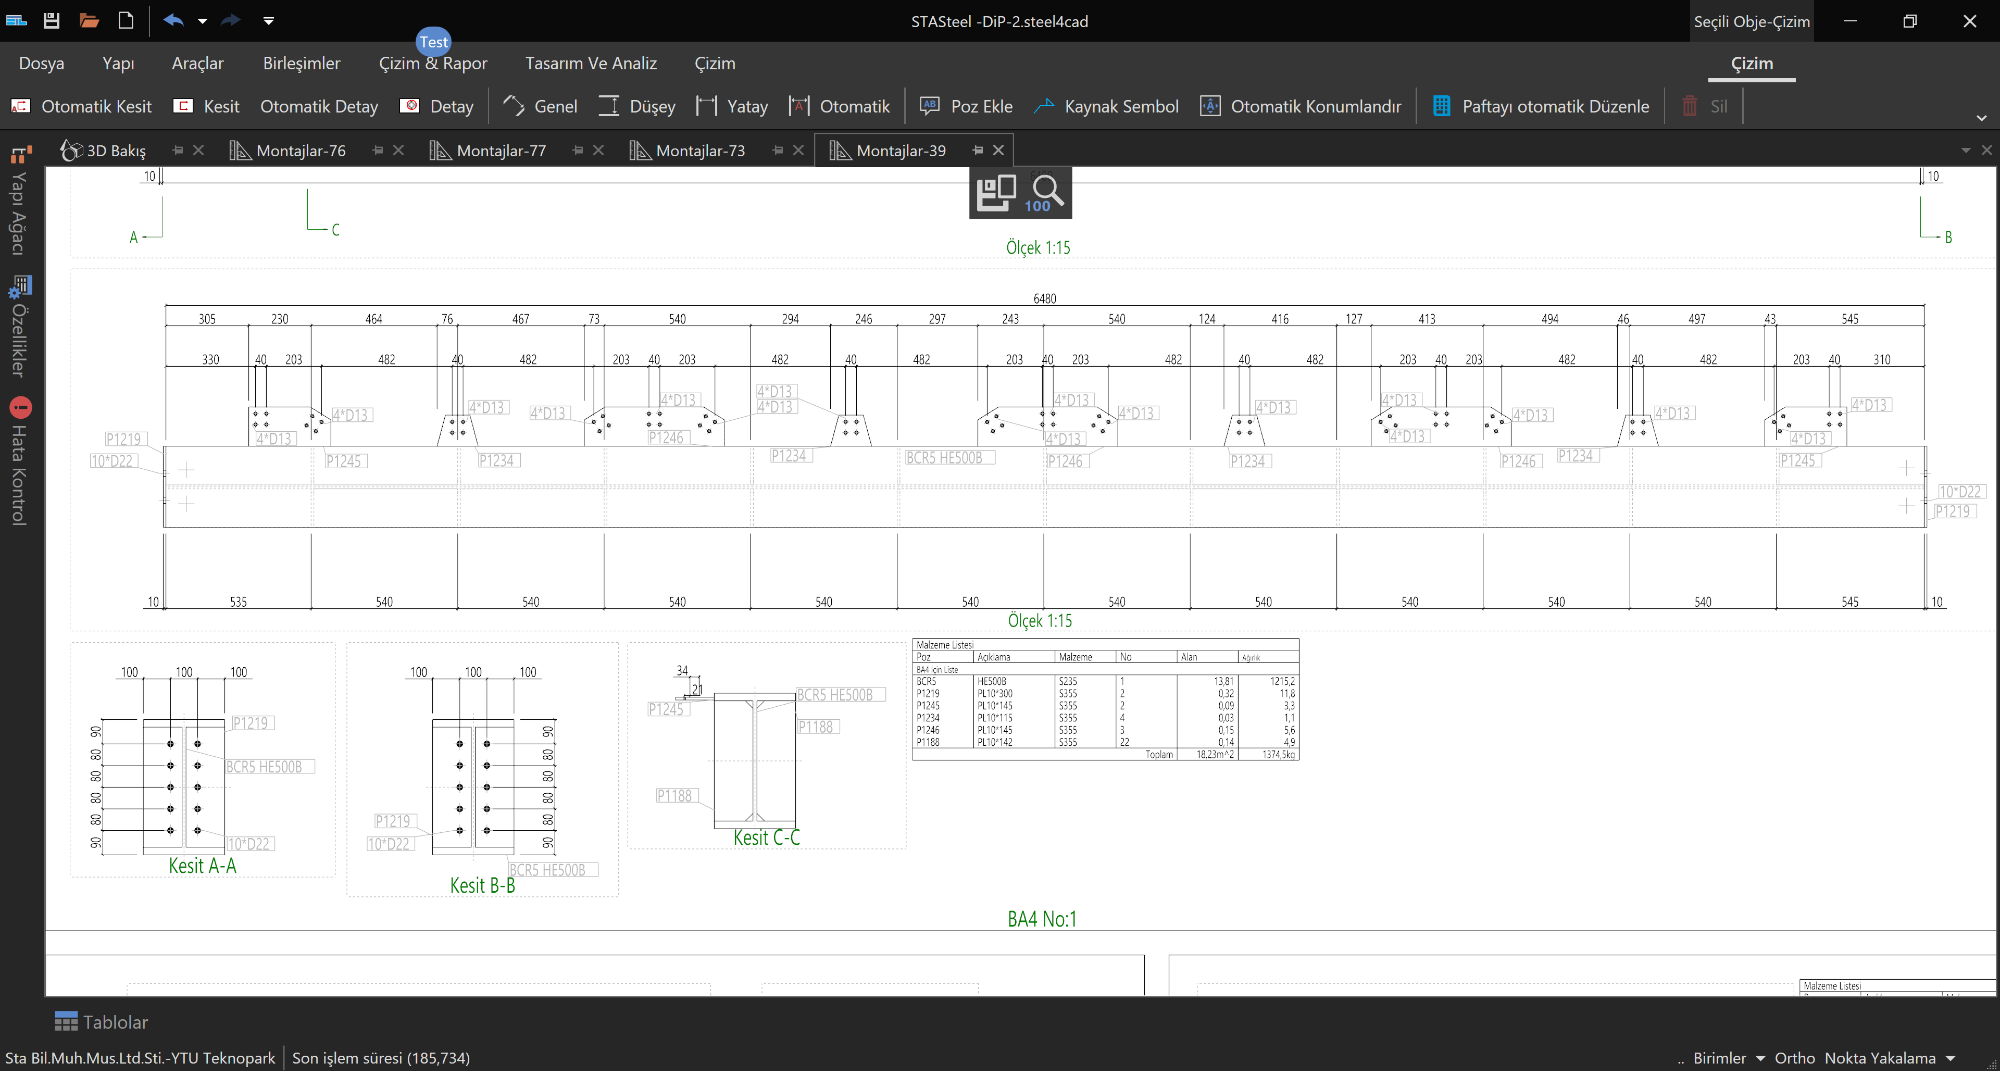Image resolution: width=2000 pixels, height=1071 pixels.
Task: Toggle Ortho mode in status bar
Action: point(1794,1058)
